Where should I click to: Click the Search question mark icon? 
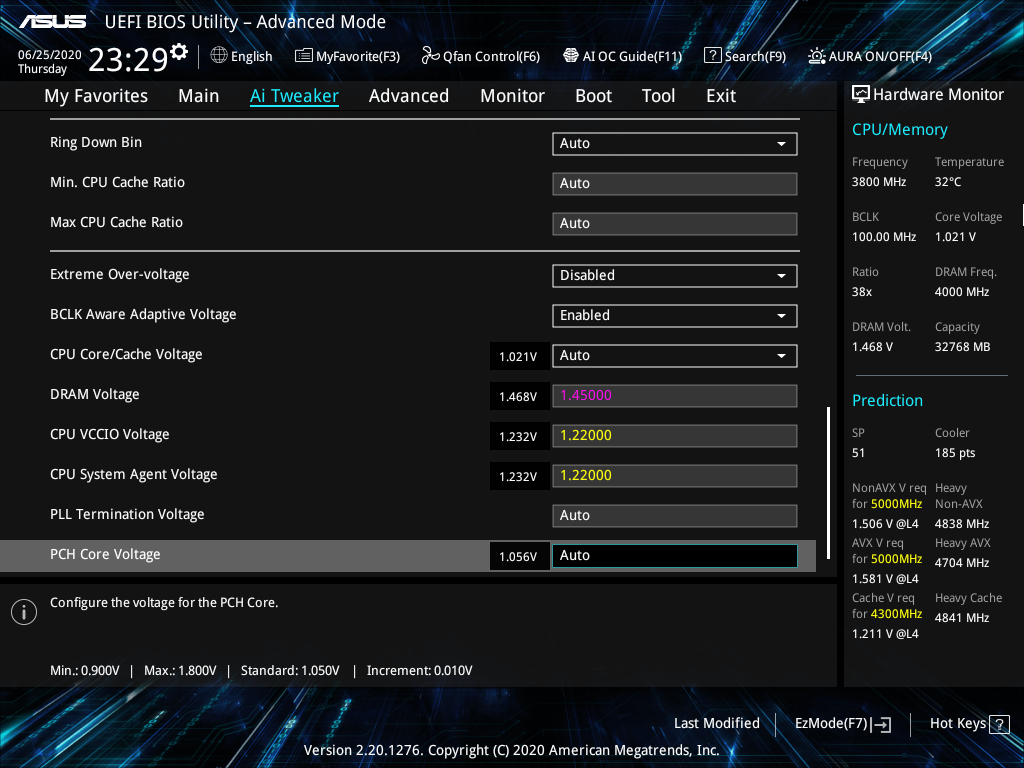click(x=712, y=56)
